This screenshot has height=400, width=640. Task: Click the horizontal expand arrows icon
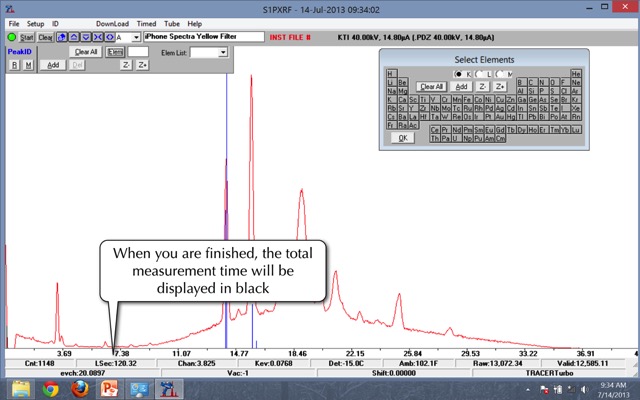click(x=109, y=37)
